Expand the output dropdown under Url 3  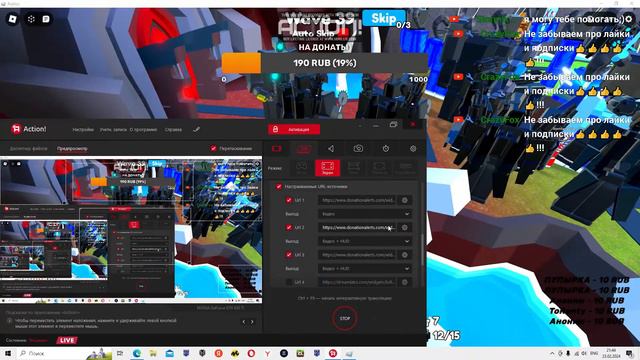pos(365,269)
